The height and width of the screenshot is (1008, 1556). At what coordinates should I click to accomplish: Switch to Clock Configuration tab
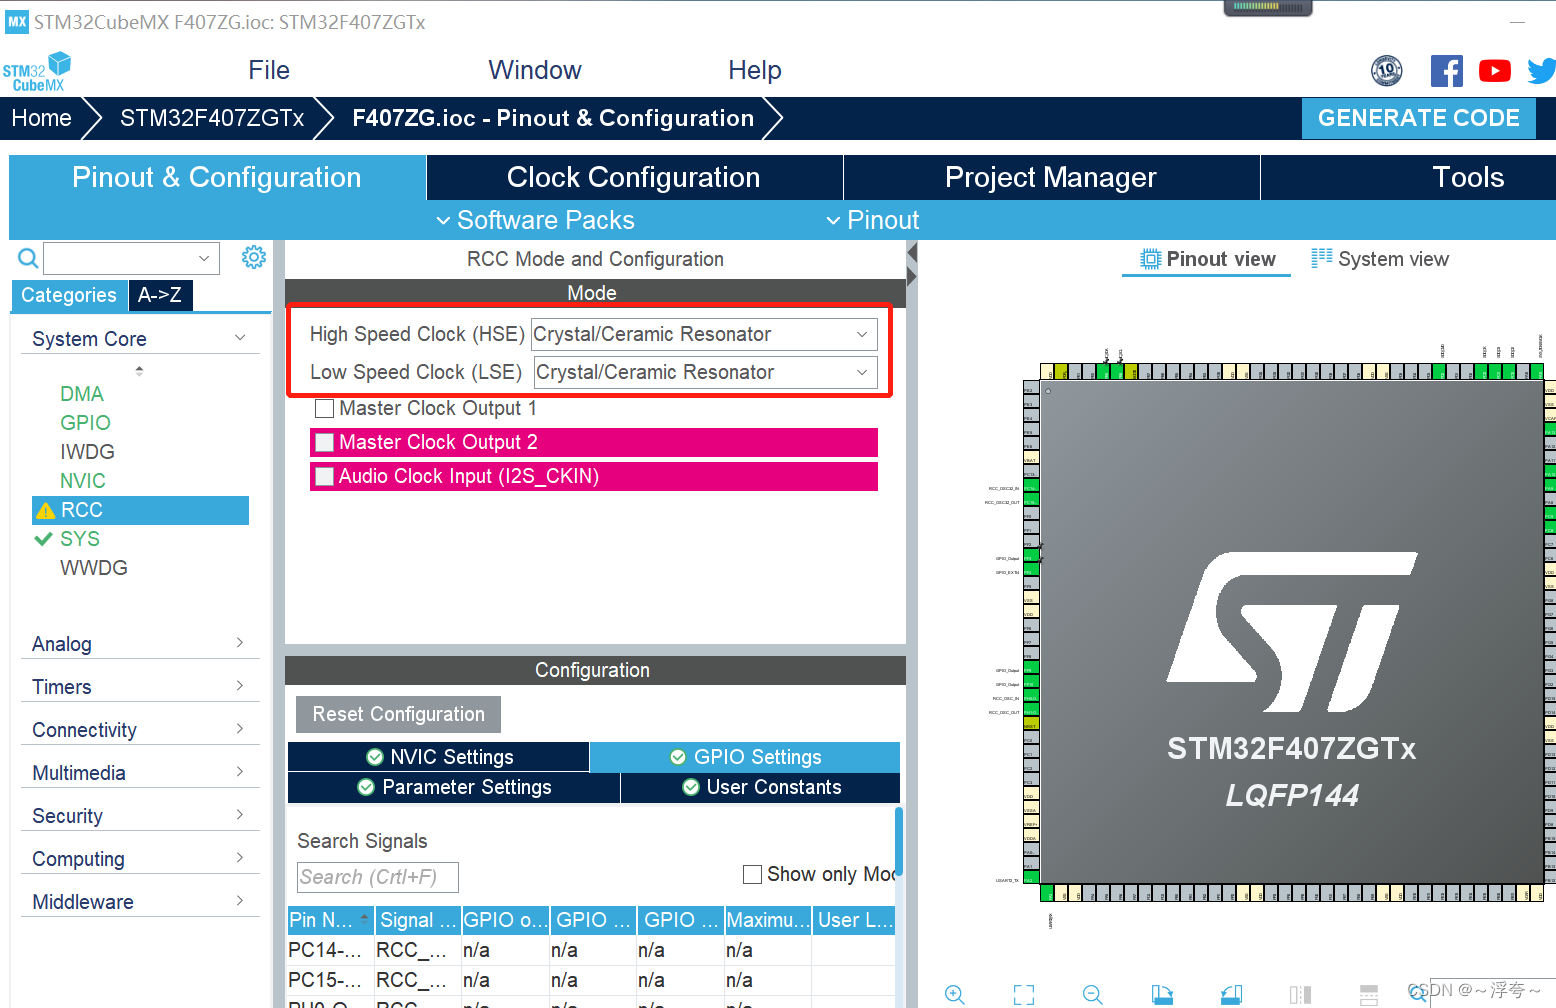click(x=634, y=177)
